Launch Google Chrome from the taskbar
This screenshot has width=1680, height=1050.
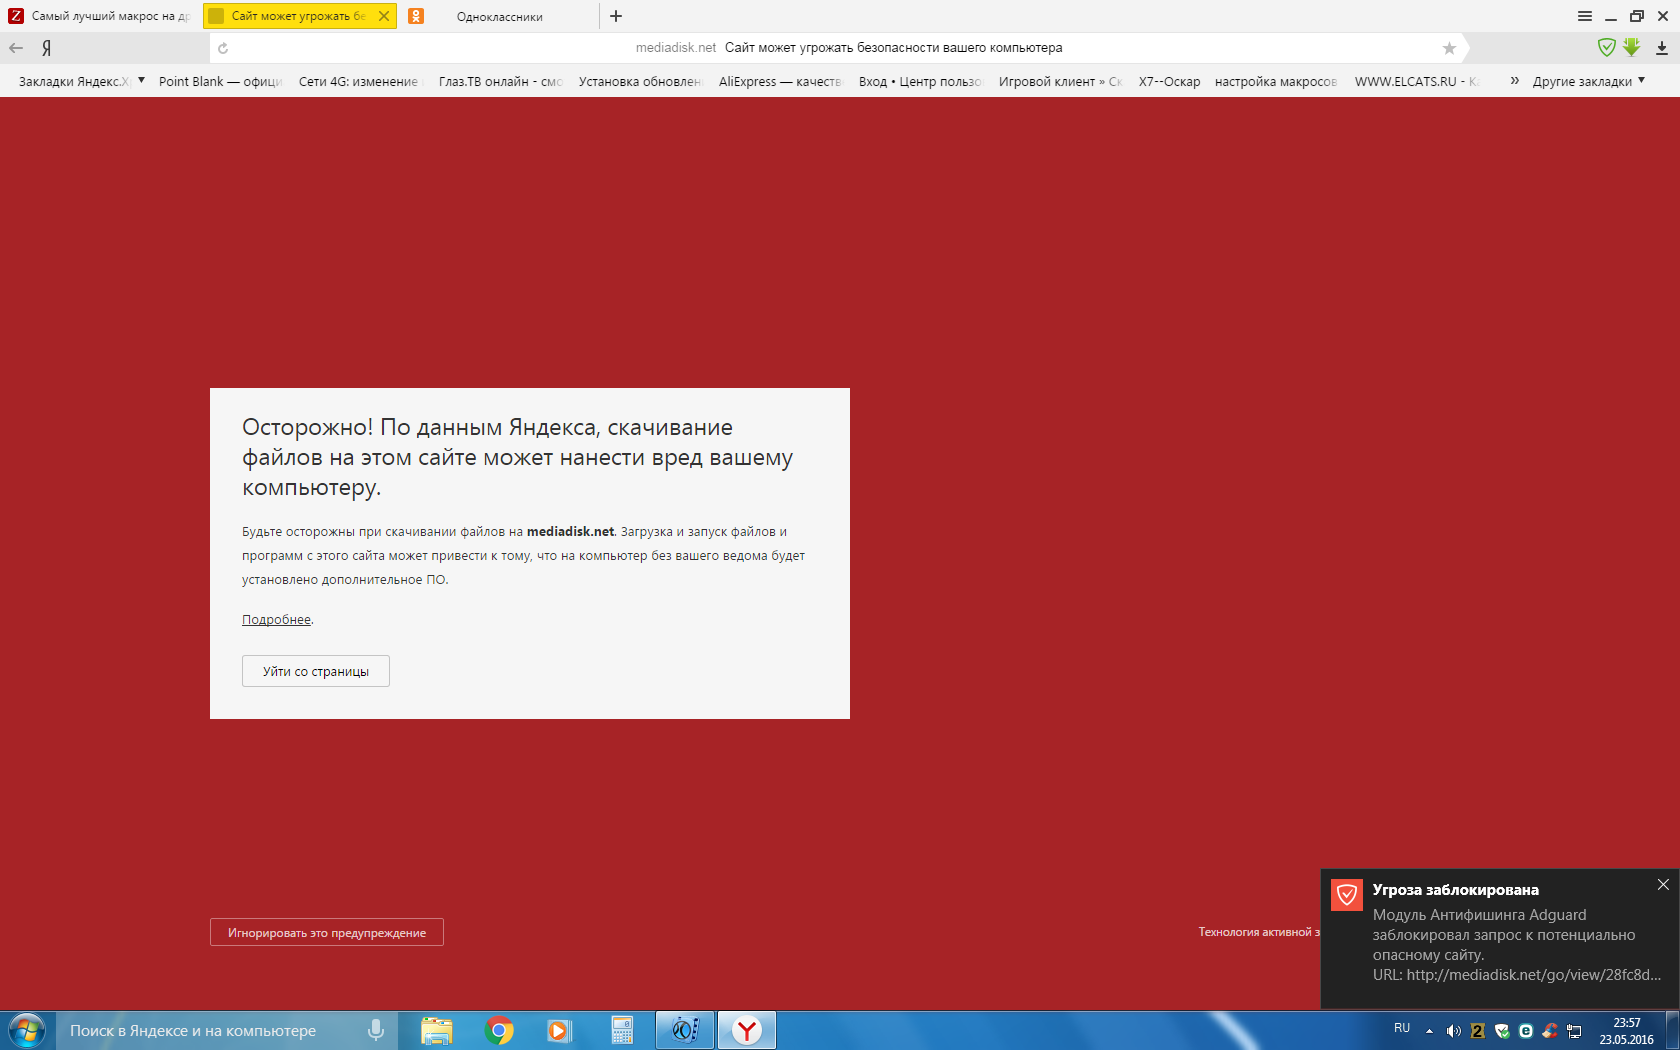pos(499,1030)
